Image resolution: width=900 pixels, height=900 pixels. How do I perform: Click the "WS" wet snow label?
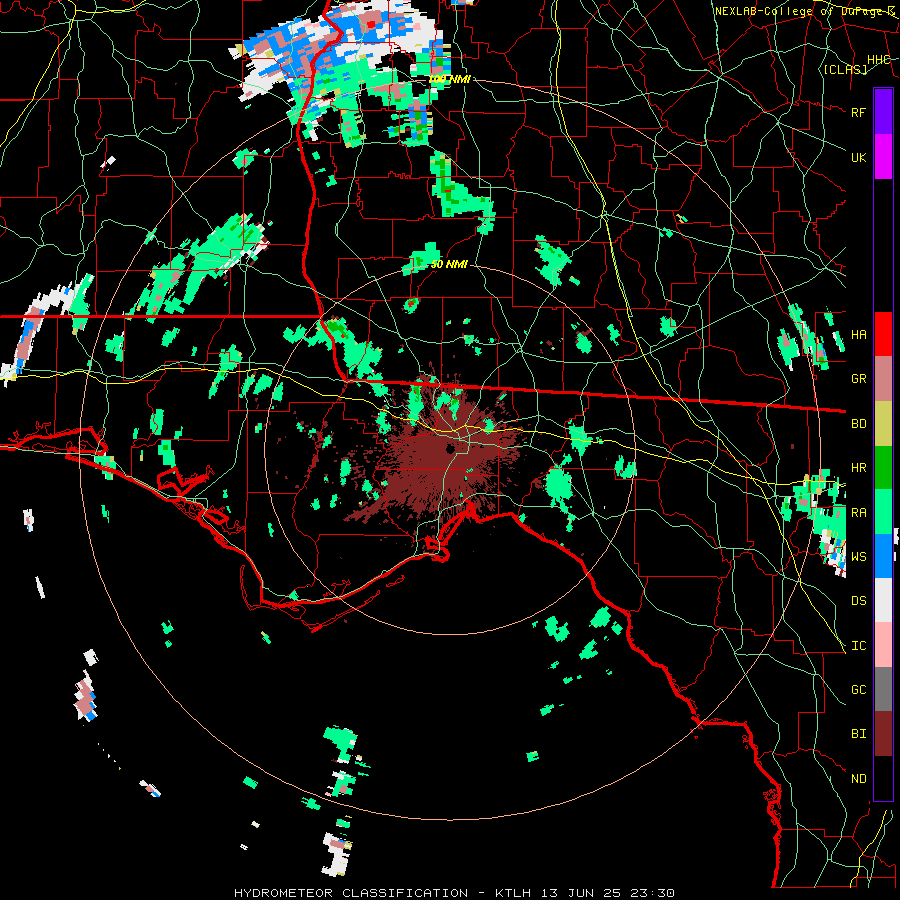click(858, 557)
